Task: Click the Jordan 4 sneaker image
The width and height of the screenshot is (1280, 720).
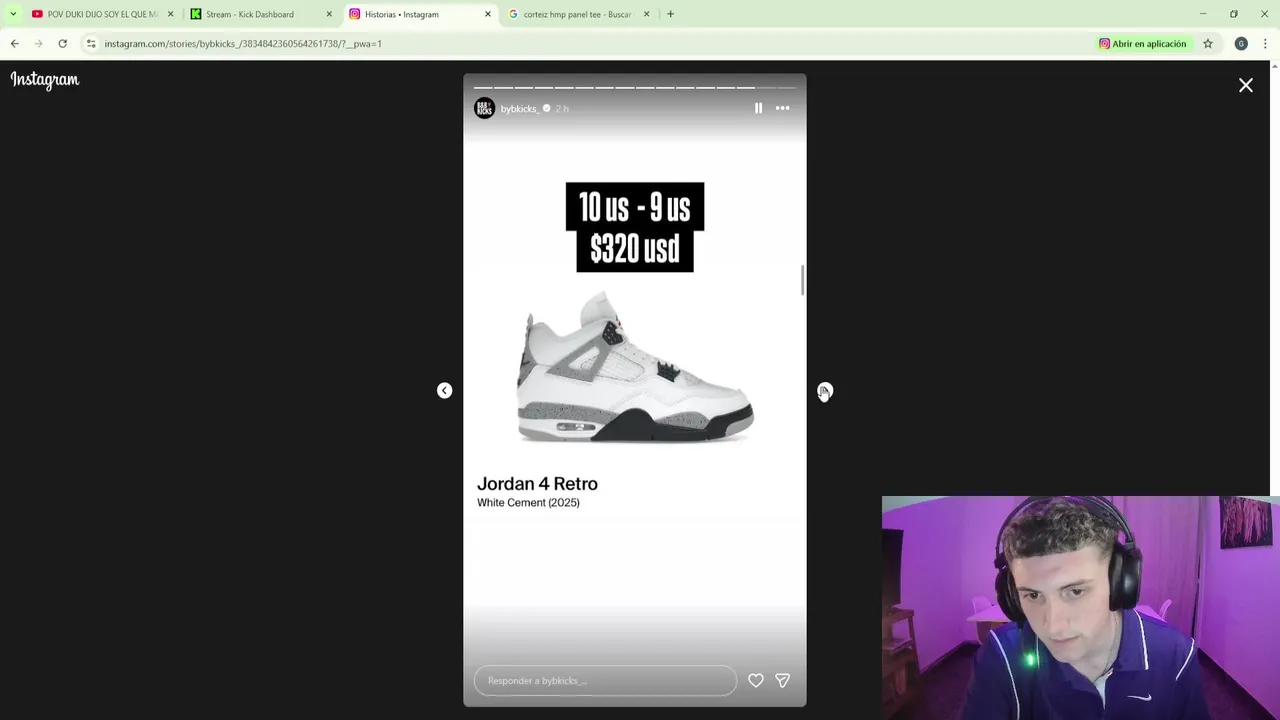Action: pyautogui.click(x=635, y=367)
